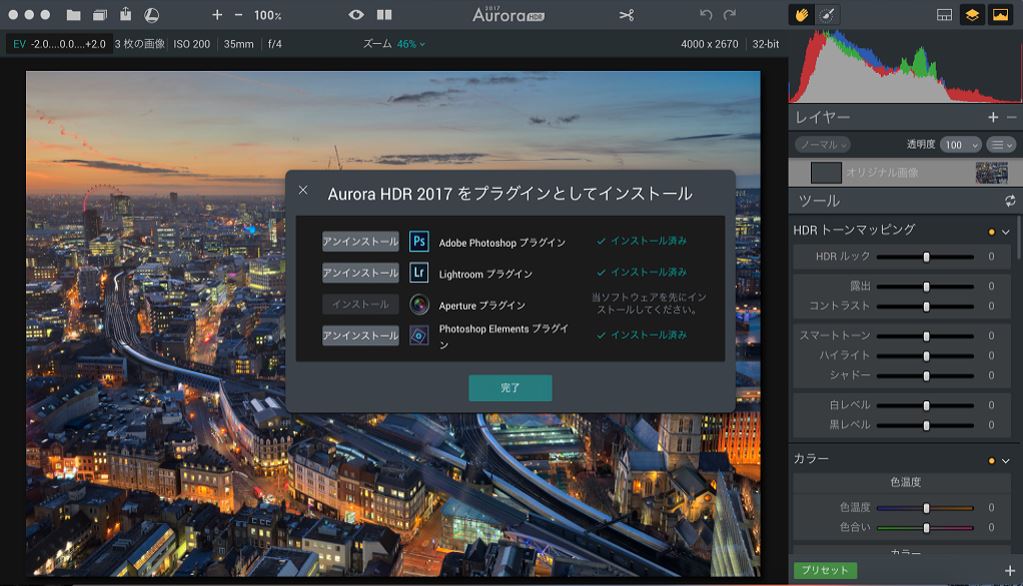
Task: Click the EV -2.0...0.0...+2.0 indicator
Action: 59,44
